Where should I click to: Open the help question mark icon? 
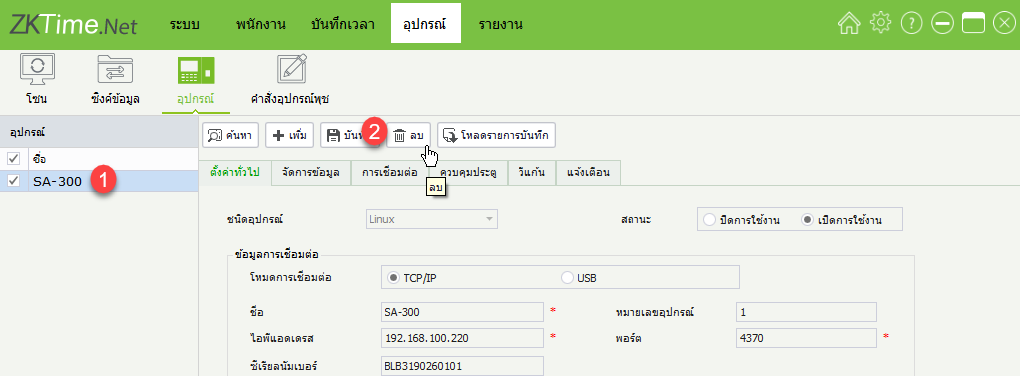(911, 24)
